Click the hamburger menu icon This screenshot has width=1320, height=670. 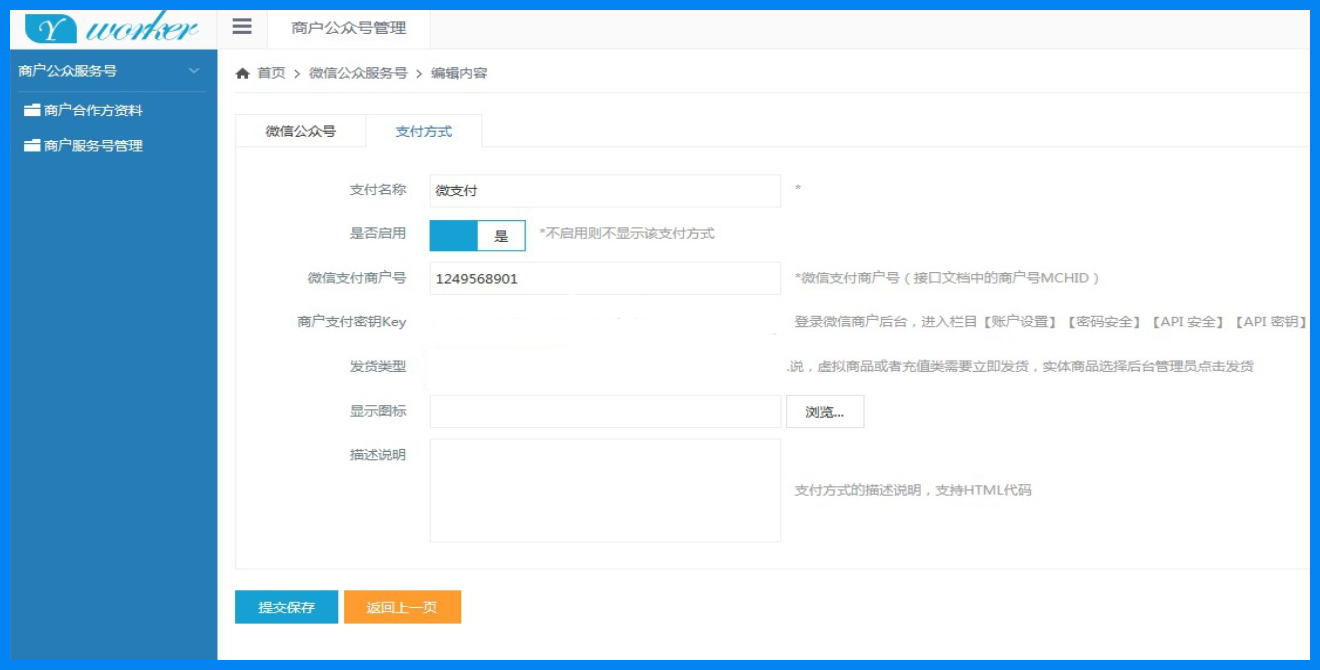242,27
